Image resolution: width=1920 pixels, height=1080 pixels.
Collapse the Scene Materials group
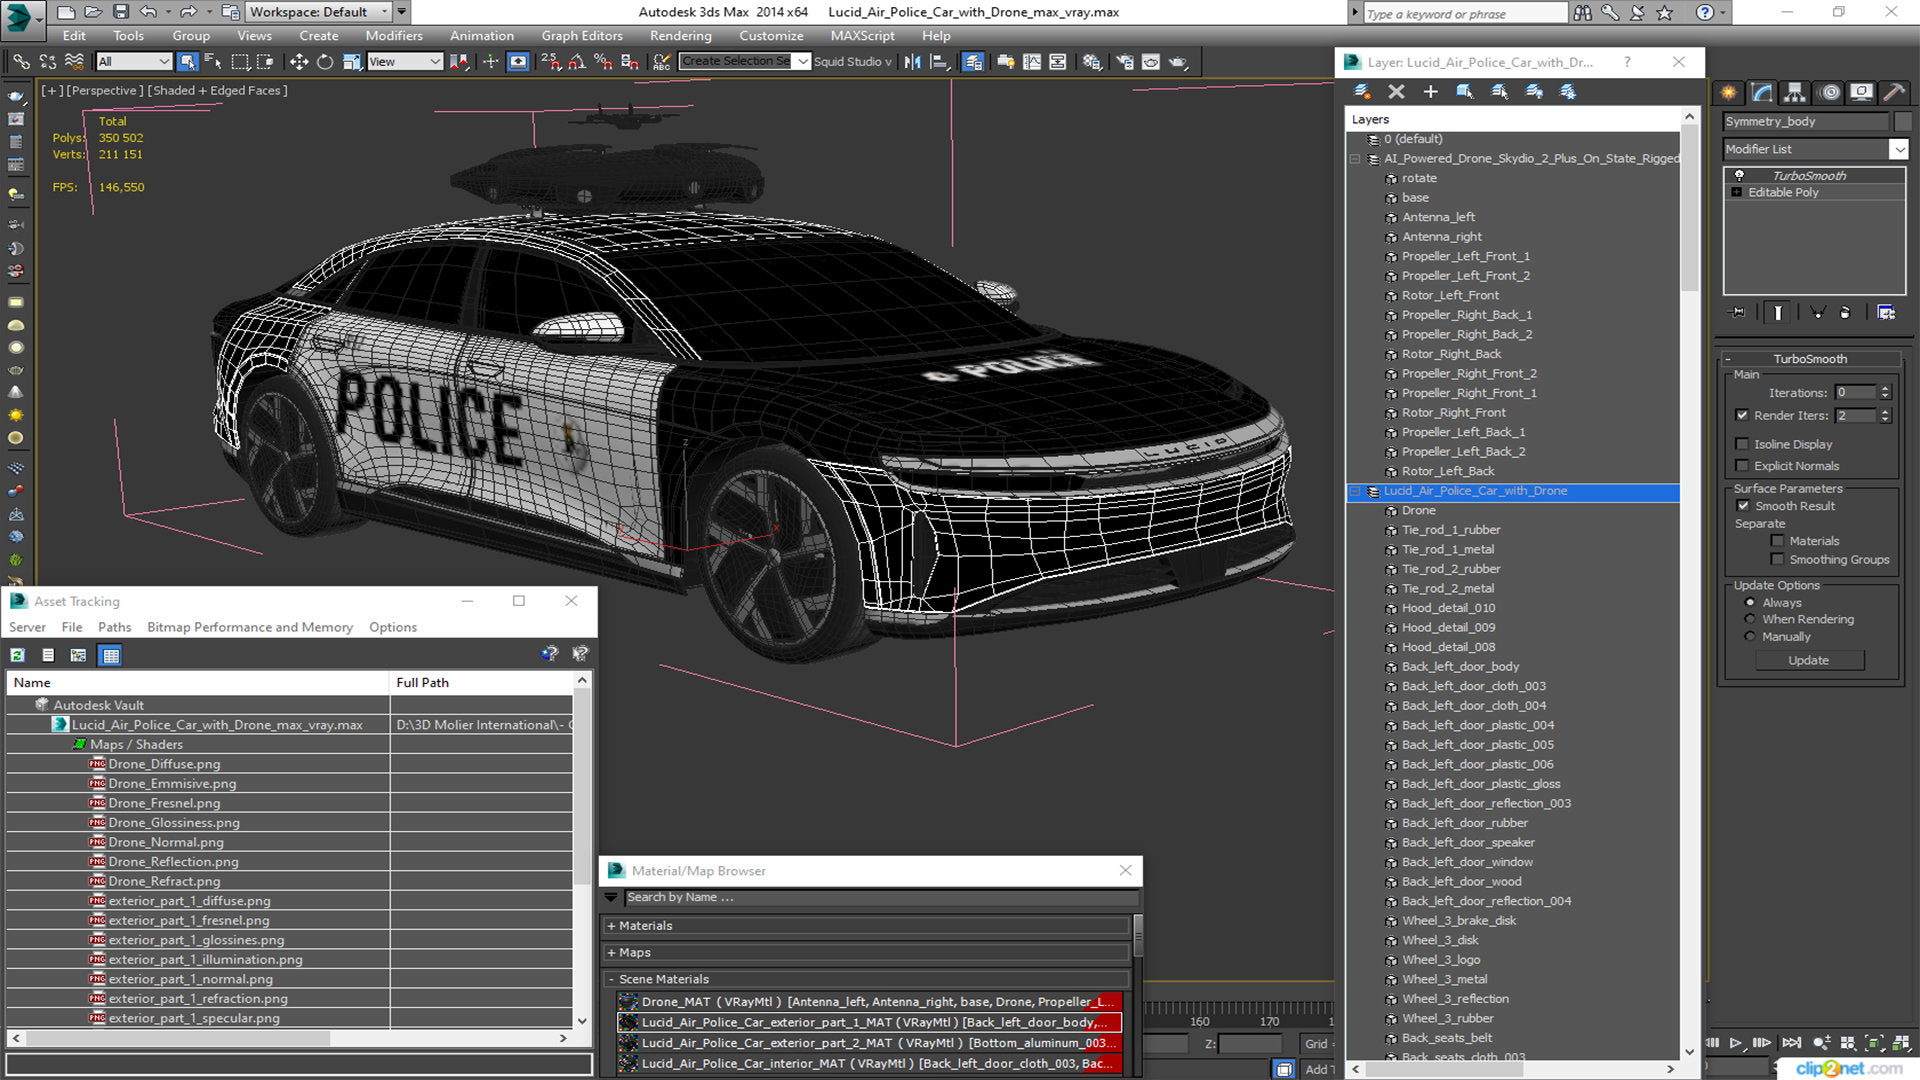(866, 980)
